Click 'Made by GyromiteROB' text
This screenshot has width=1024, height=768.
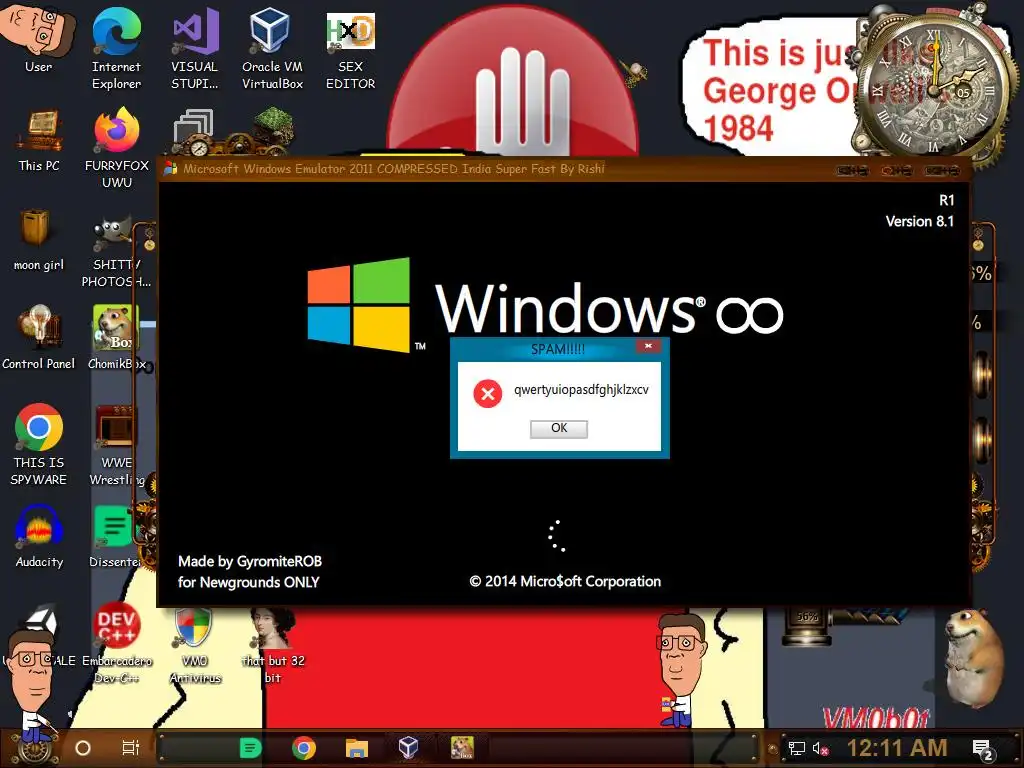(x=250, y=562)
